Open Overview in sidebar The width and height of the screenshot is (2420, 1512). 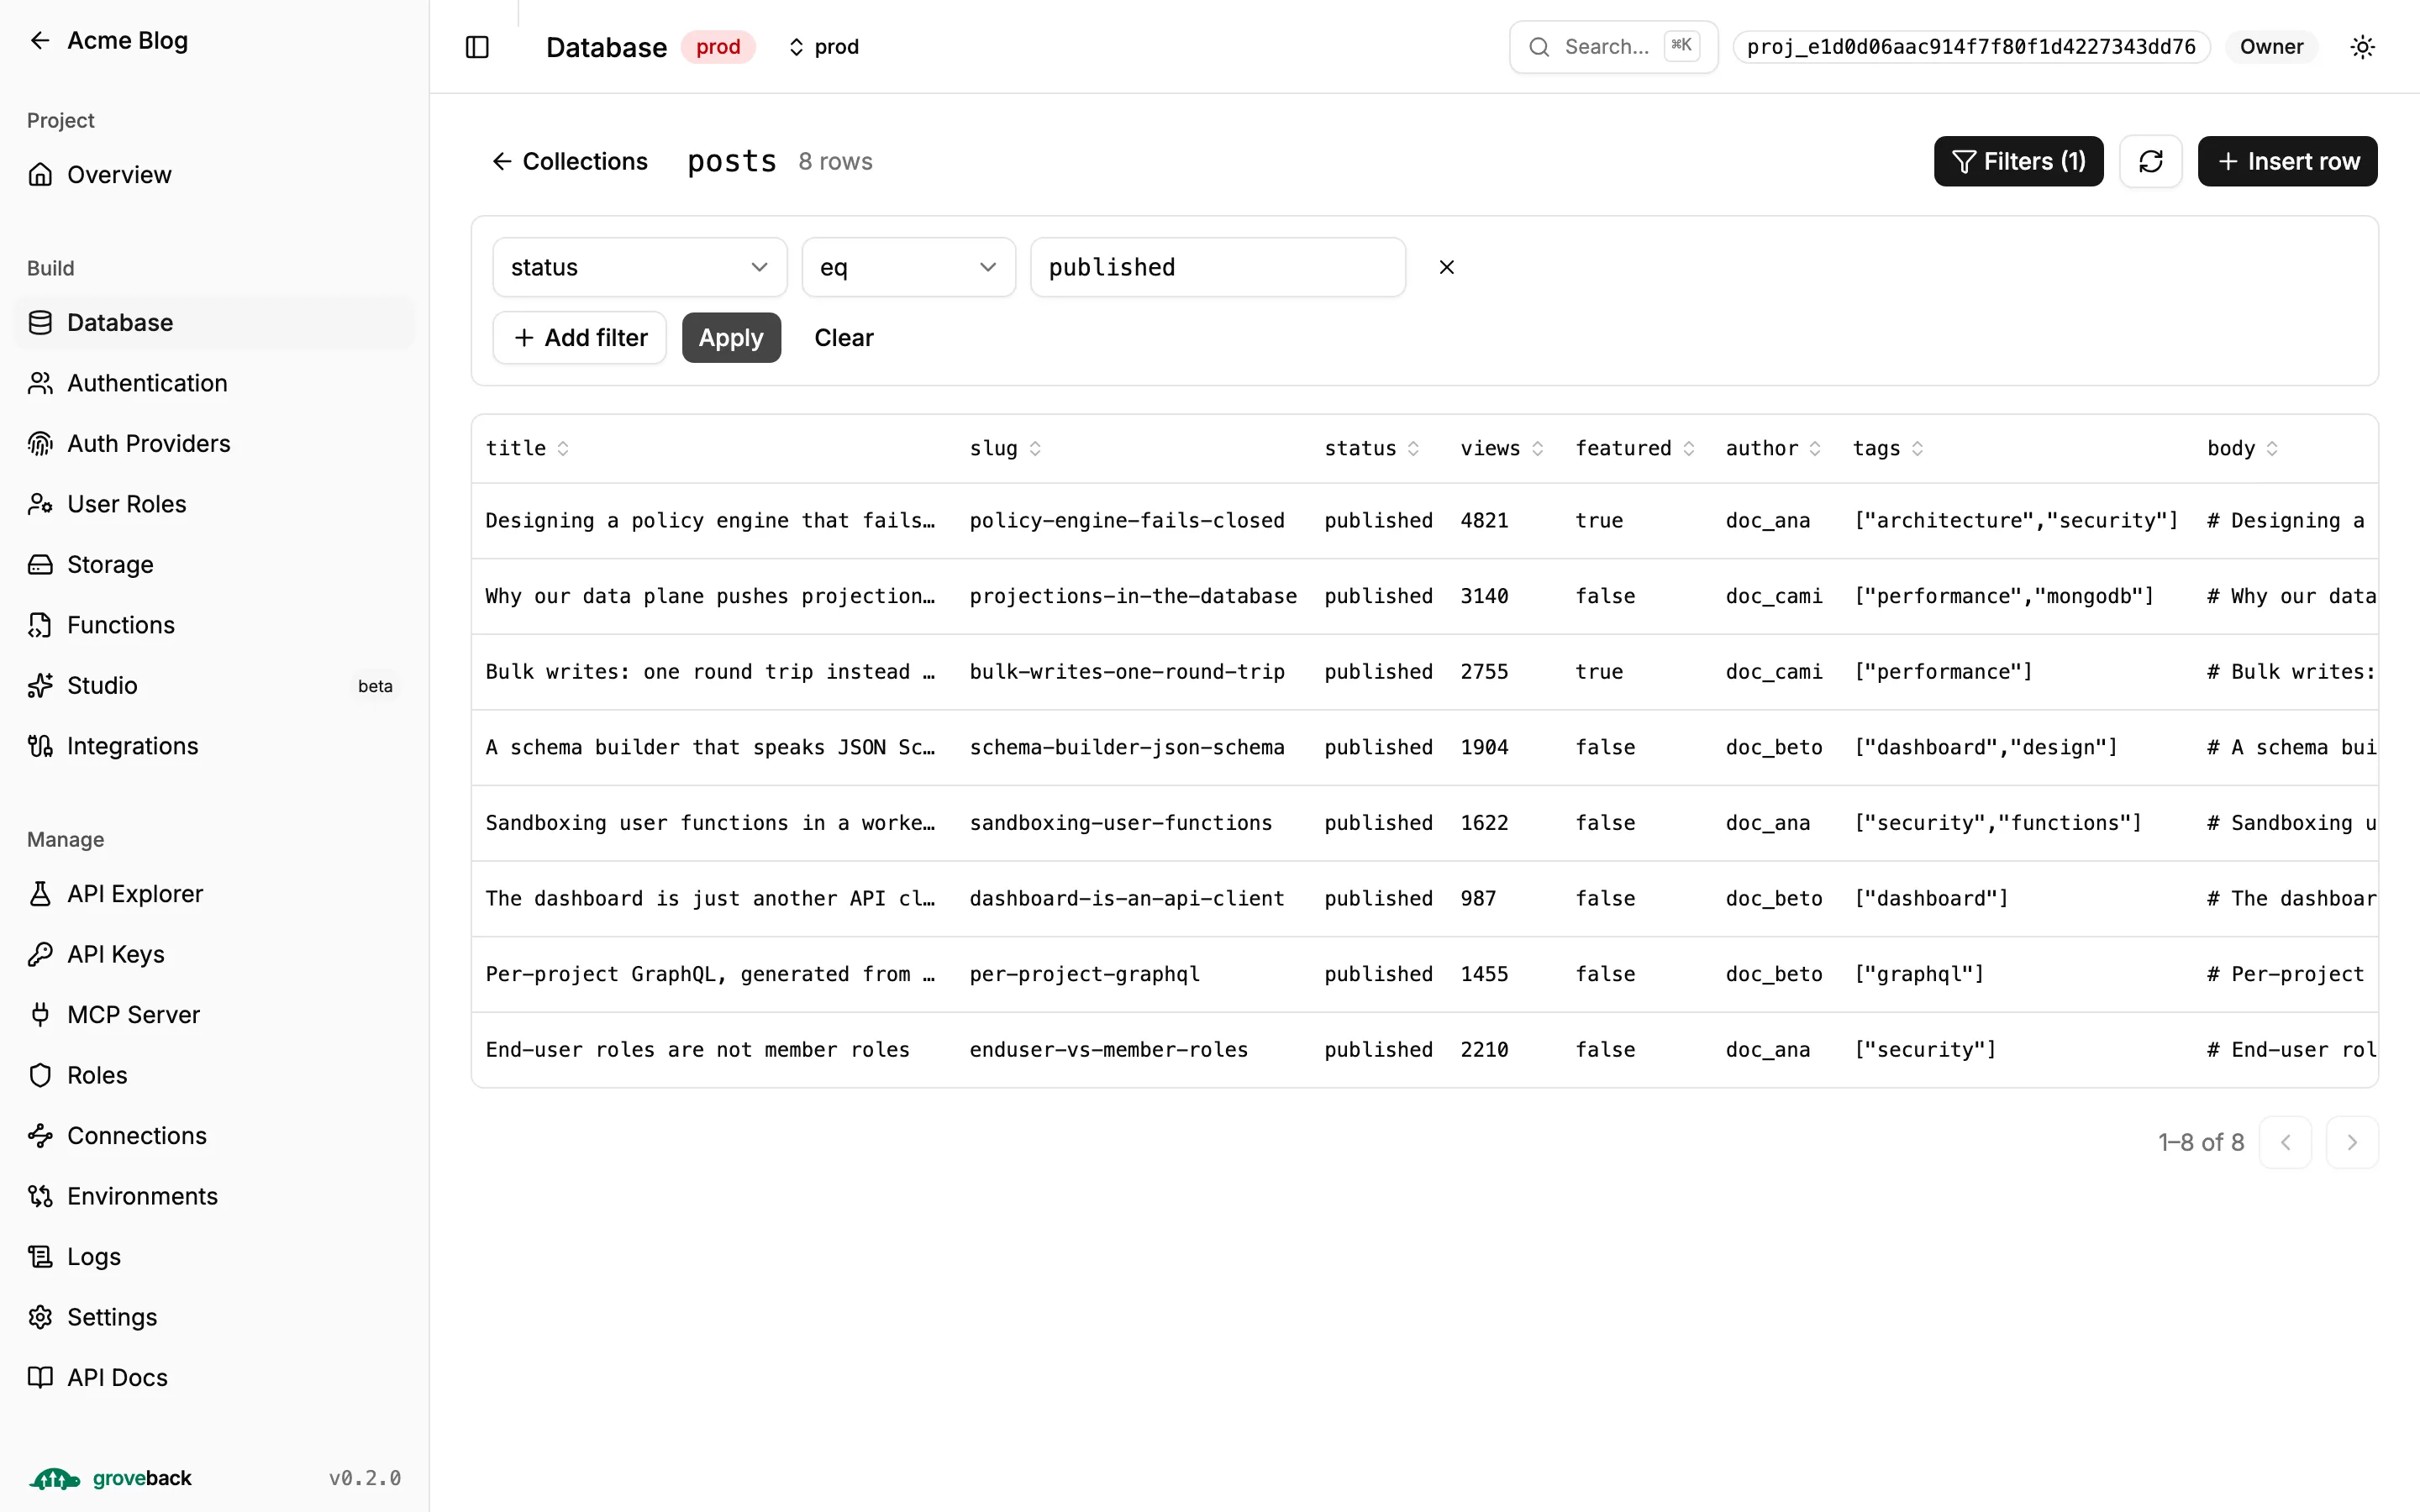[x=214, y=175]
